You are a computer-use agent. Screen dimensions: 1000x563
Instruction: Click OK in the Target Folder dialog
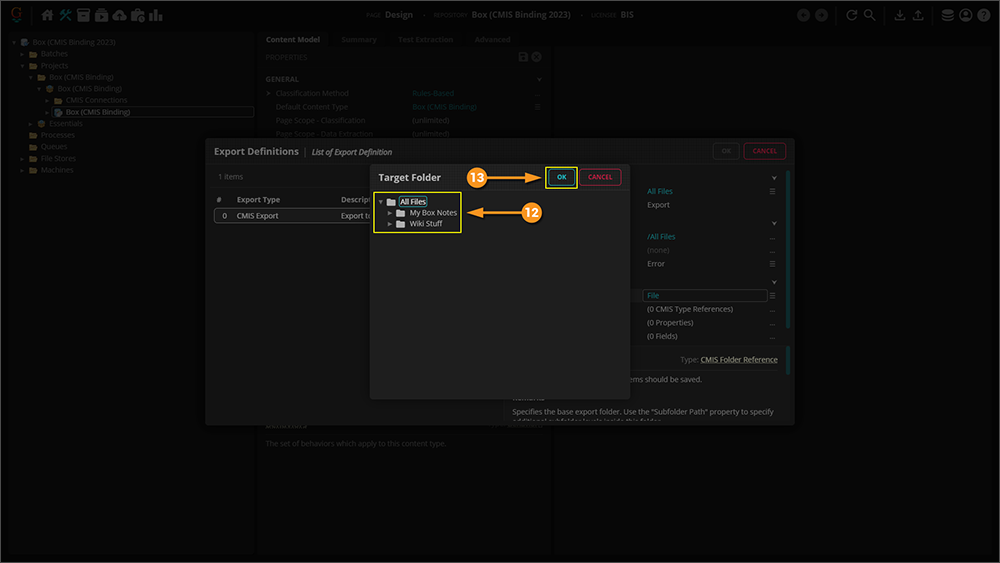(x=561, y=177)
